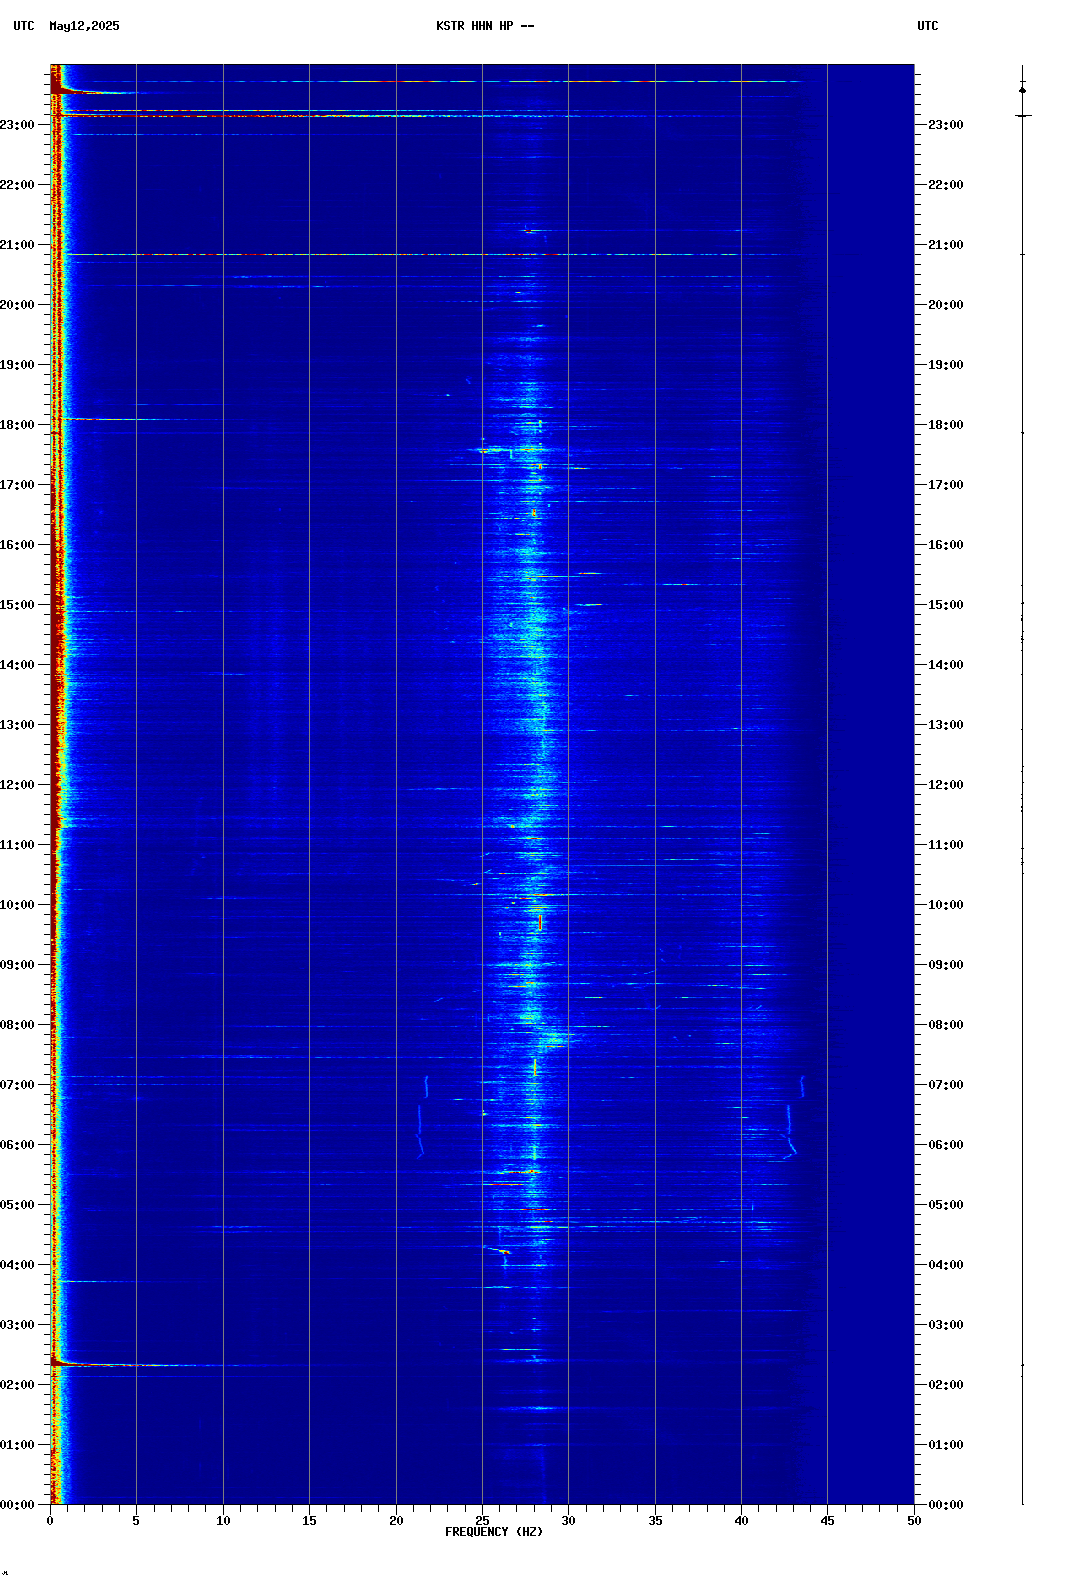Click 11:00 on the right time axis
Viewport: 1066px width, 1584px height.
[x=946, y=845]
